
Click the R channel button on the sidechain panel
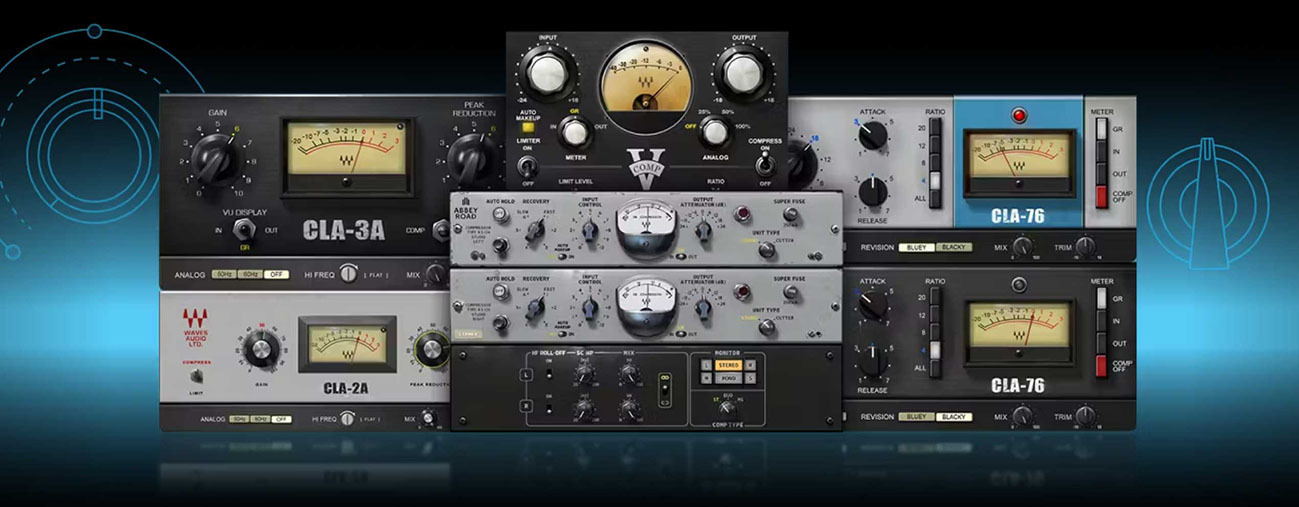(526, 406)
